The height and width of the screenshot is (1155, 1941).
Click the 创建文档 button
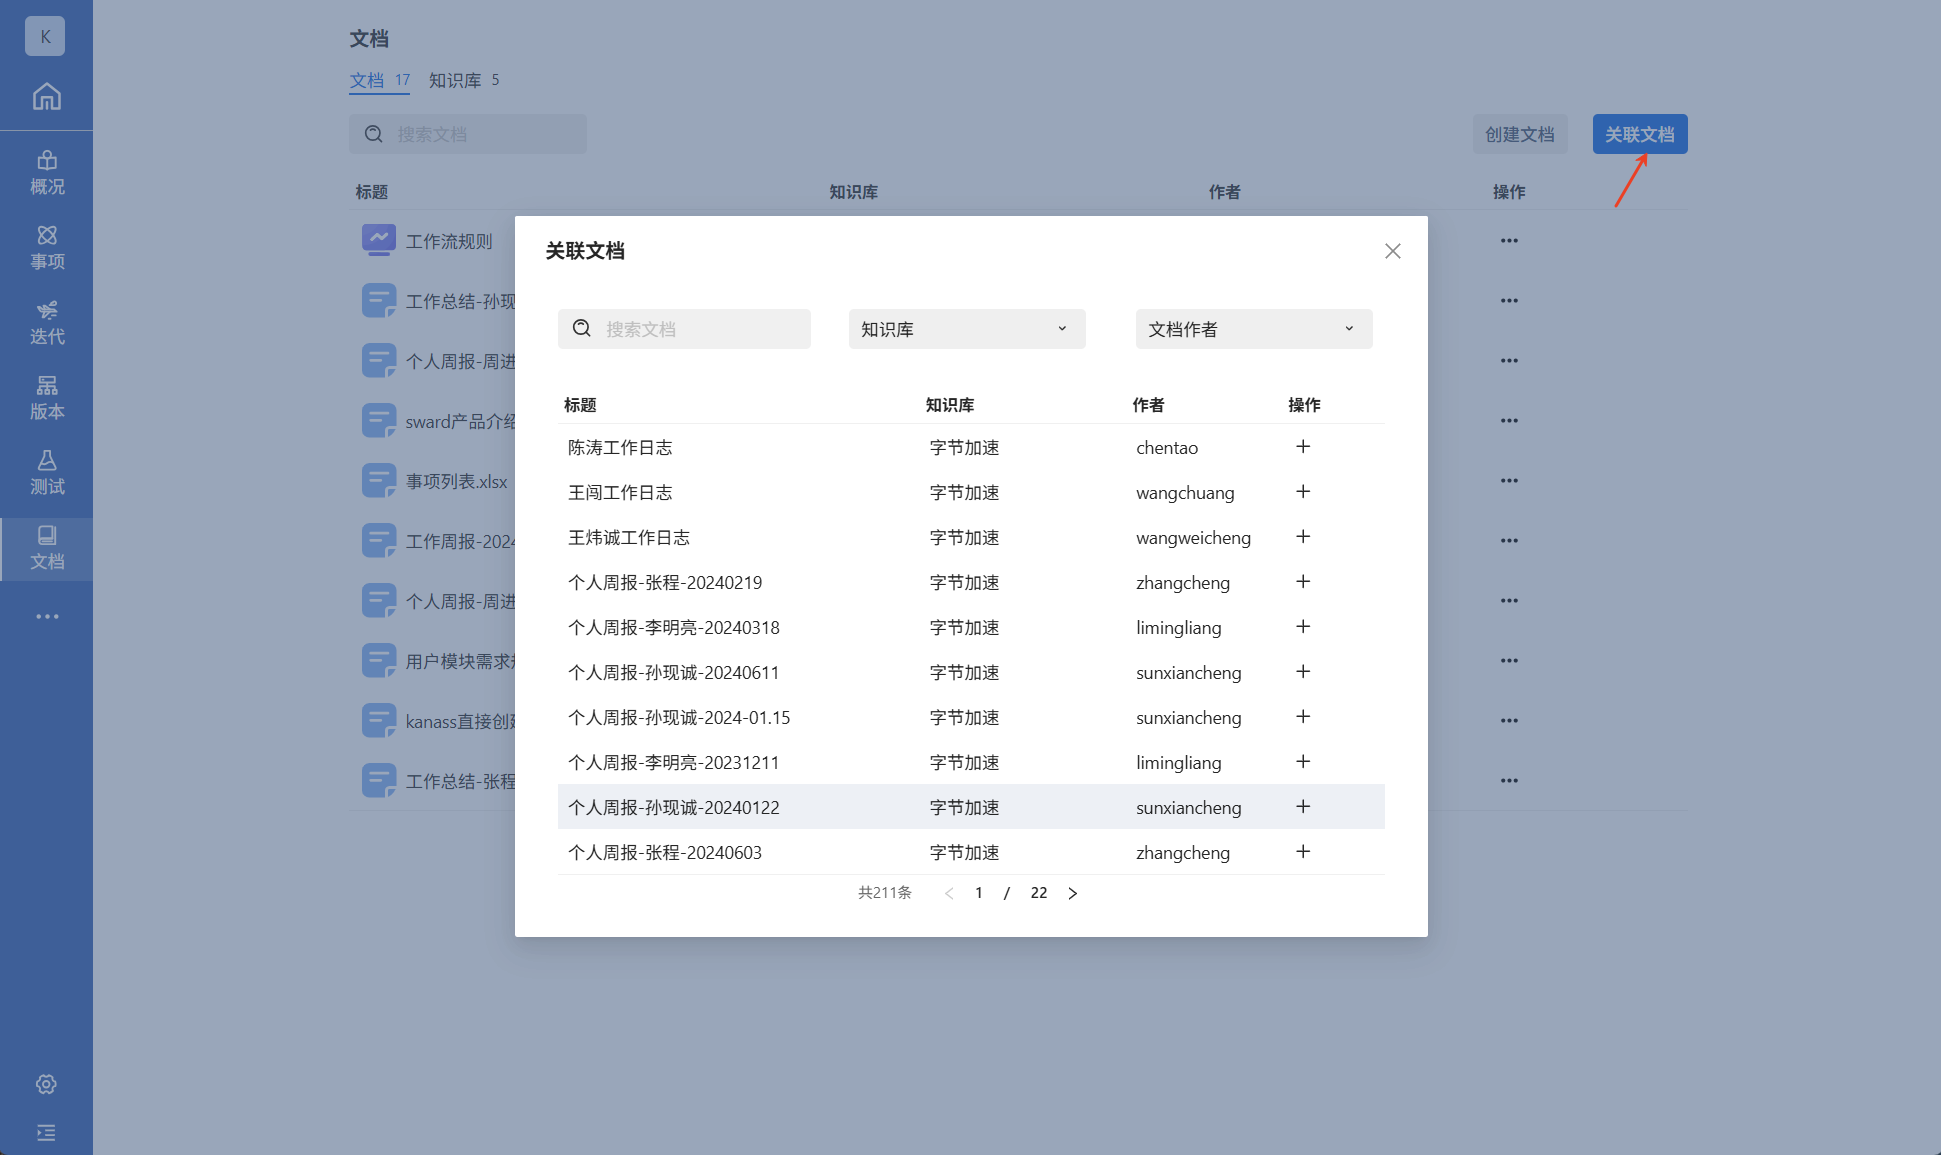click(x=1519, y=134)
